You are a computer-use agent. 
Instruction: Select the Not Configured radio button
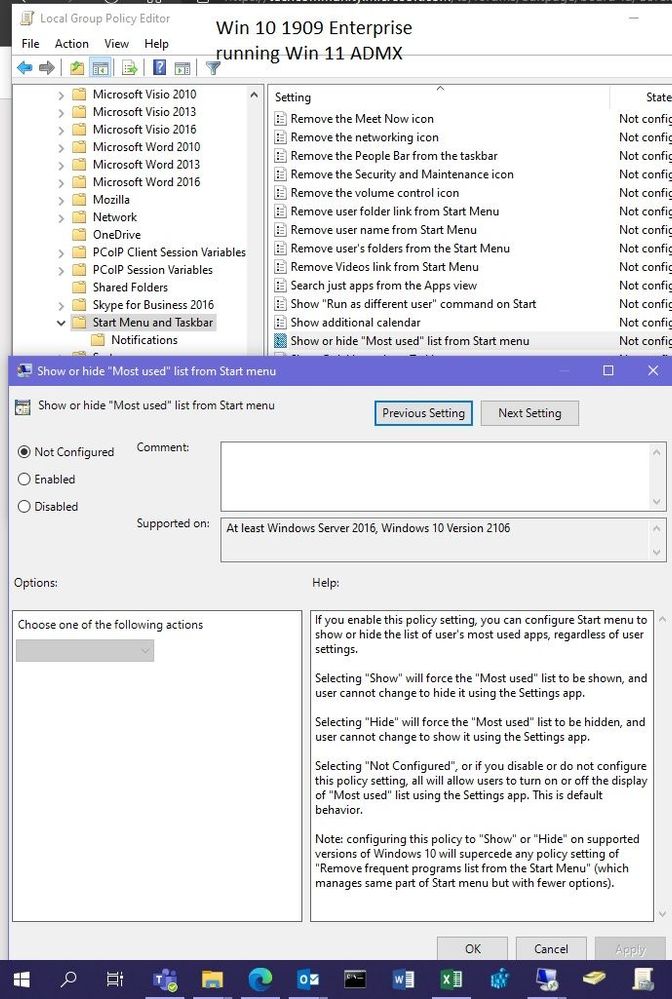point(24,452)
